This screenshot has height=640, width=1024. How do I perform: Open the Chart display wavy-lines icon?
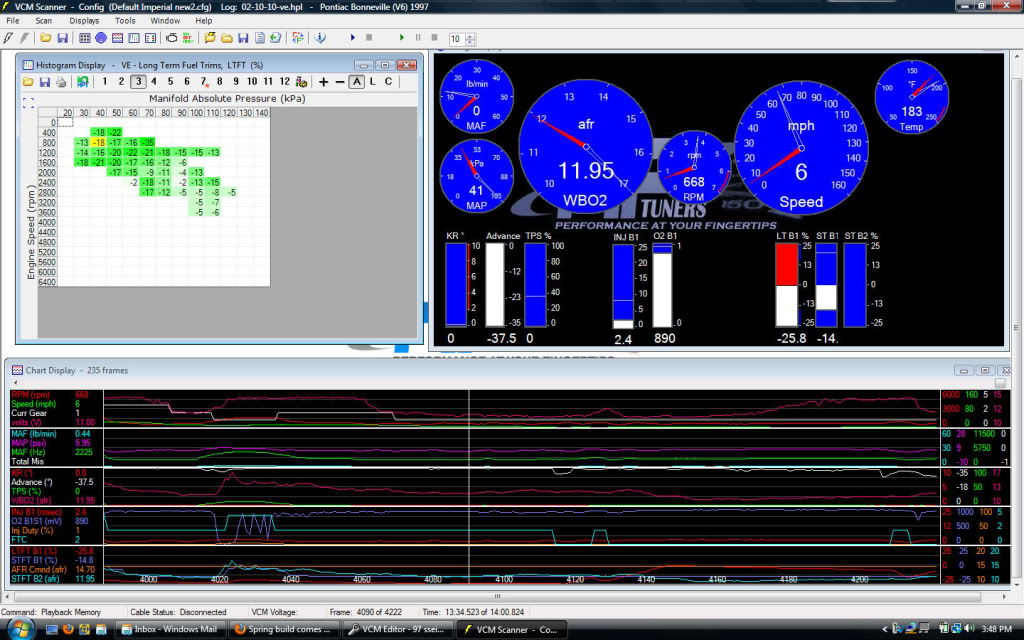pyautogui.click(x=118, y=38)
